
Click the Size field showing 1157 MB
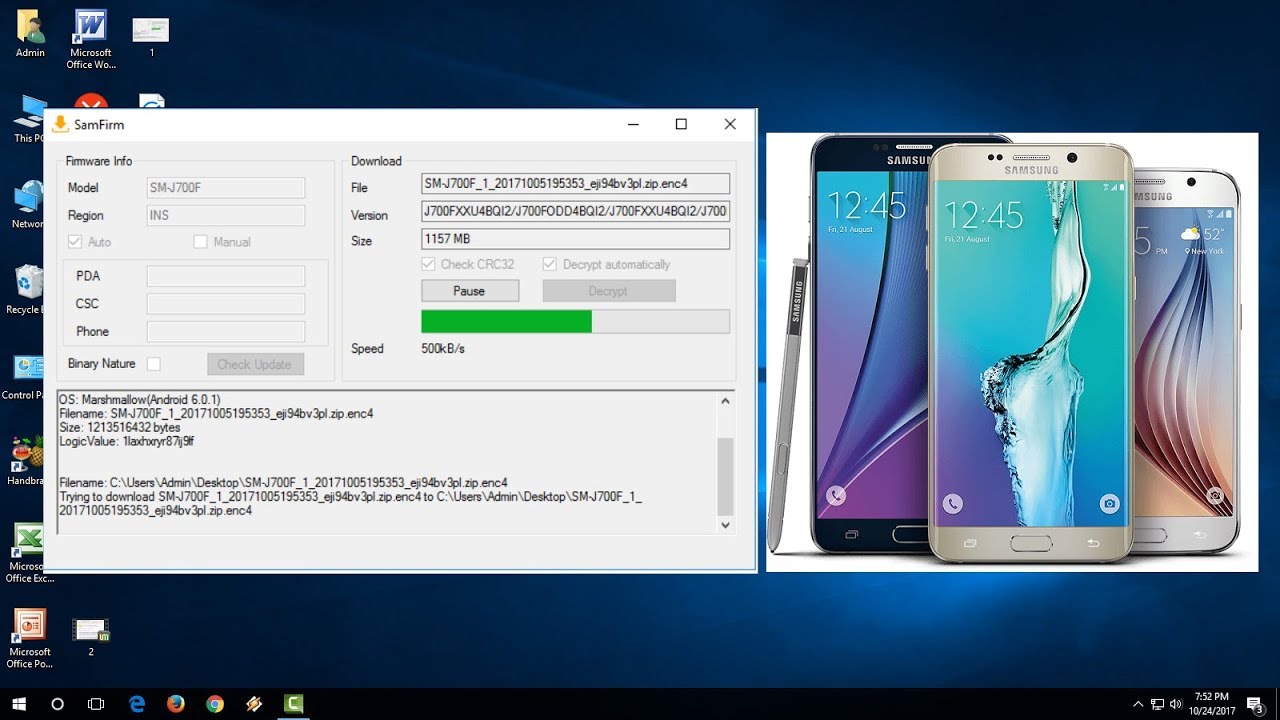(576, 239)
